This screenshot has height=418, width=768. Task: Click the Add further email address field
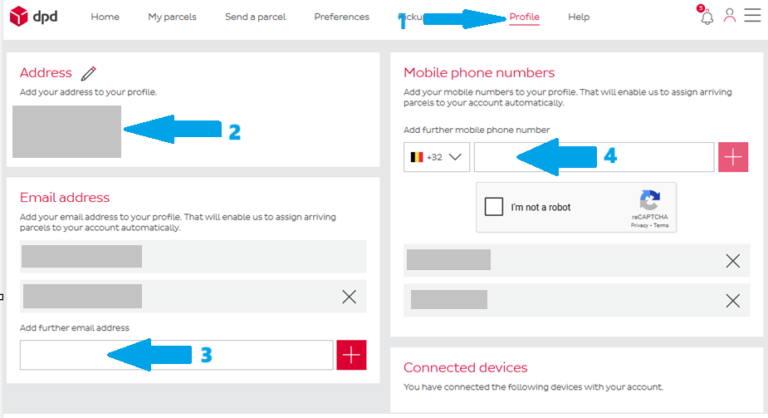176,355
